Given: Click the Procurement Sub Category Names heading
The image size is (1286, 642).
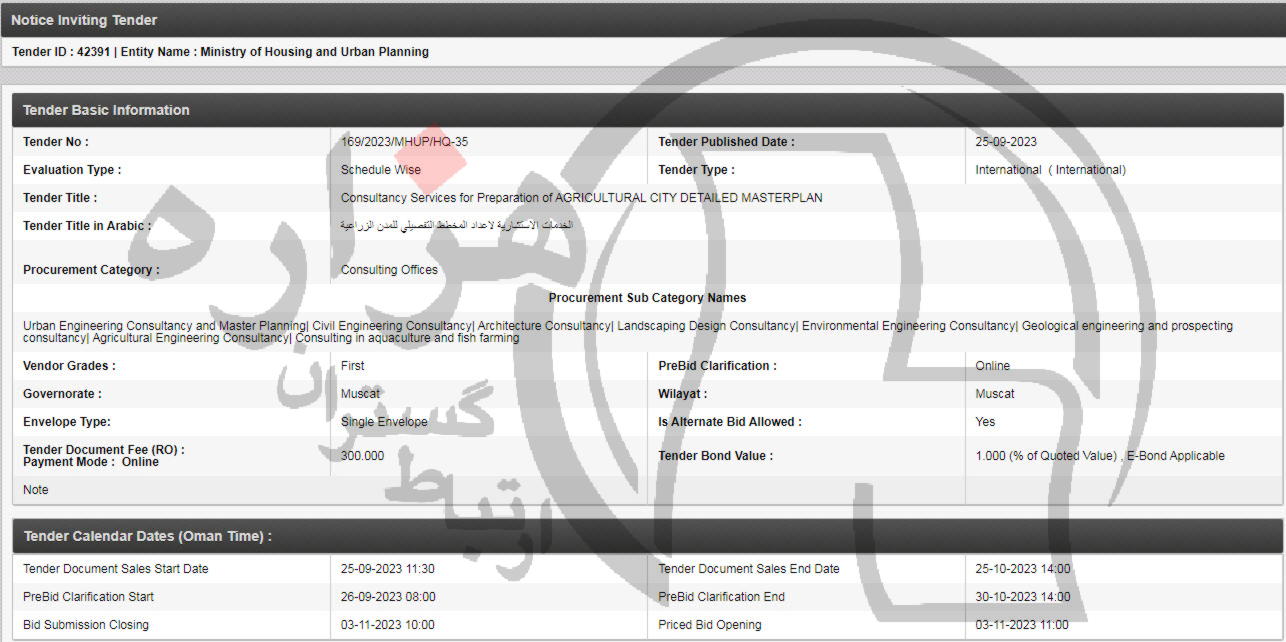Looking at the screenshot, I should point(647,298).
